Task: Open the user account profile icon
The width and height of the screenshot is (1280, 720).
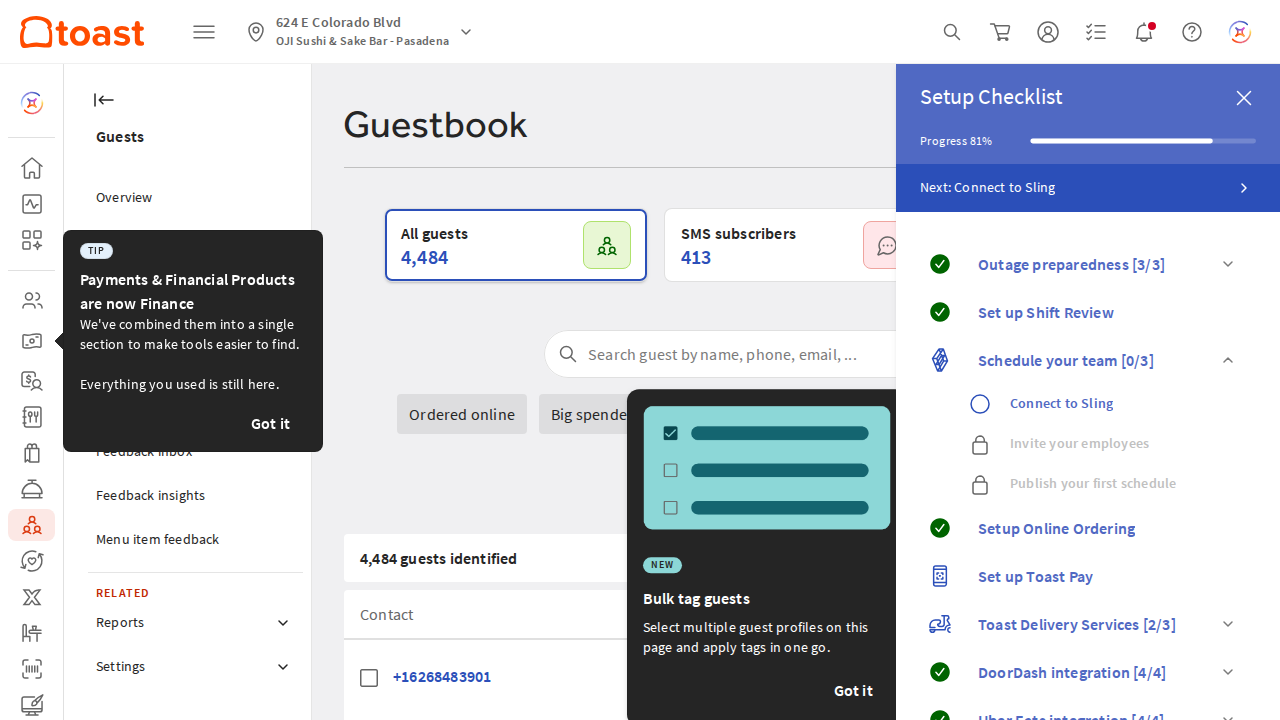Action: [x=1047, y=32]
